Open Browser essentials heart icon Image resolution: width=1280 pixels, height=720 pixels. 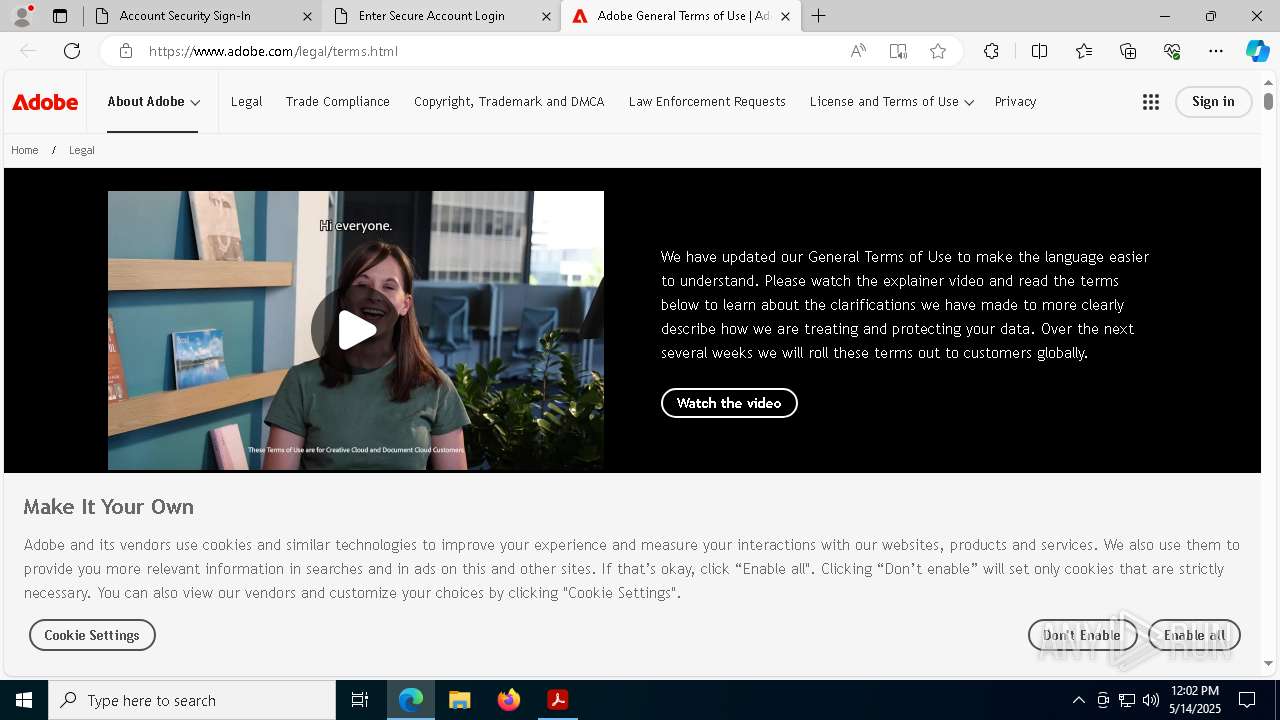[1172, 51]
